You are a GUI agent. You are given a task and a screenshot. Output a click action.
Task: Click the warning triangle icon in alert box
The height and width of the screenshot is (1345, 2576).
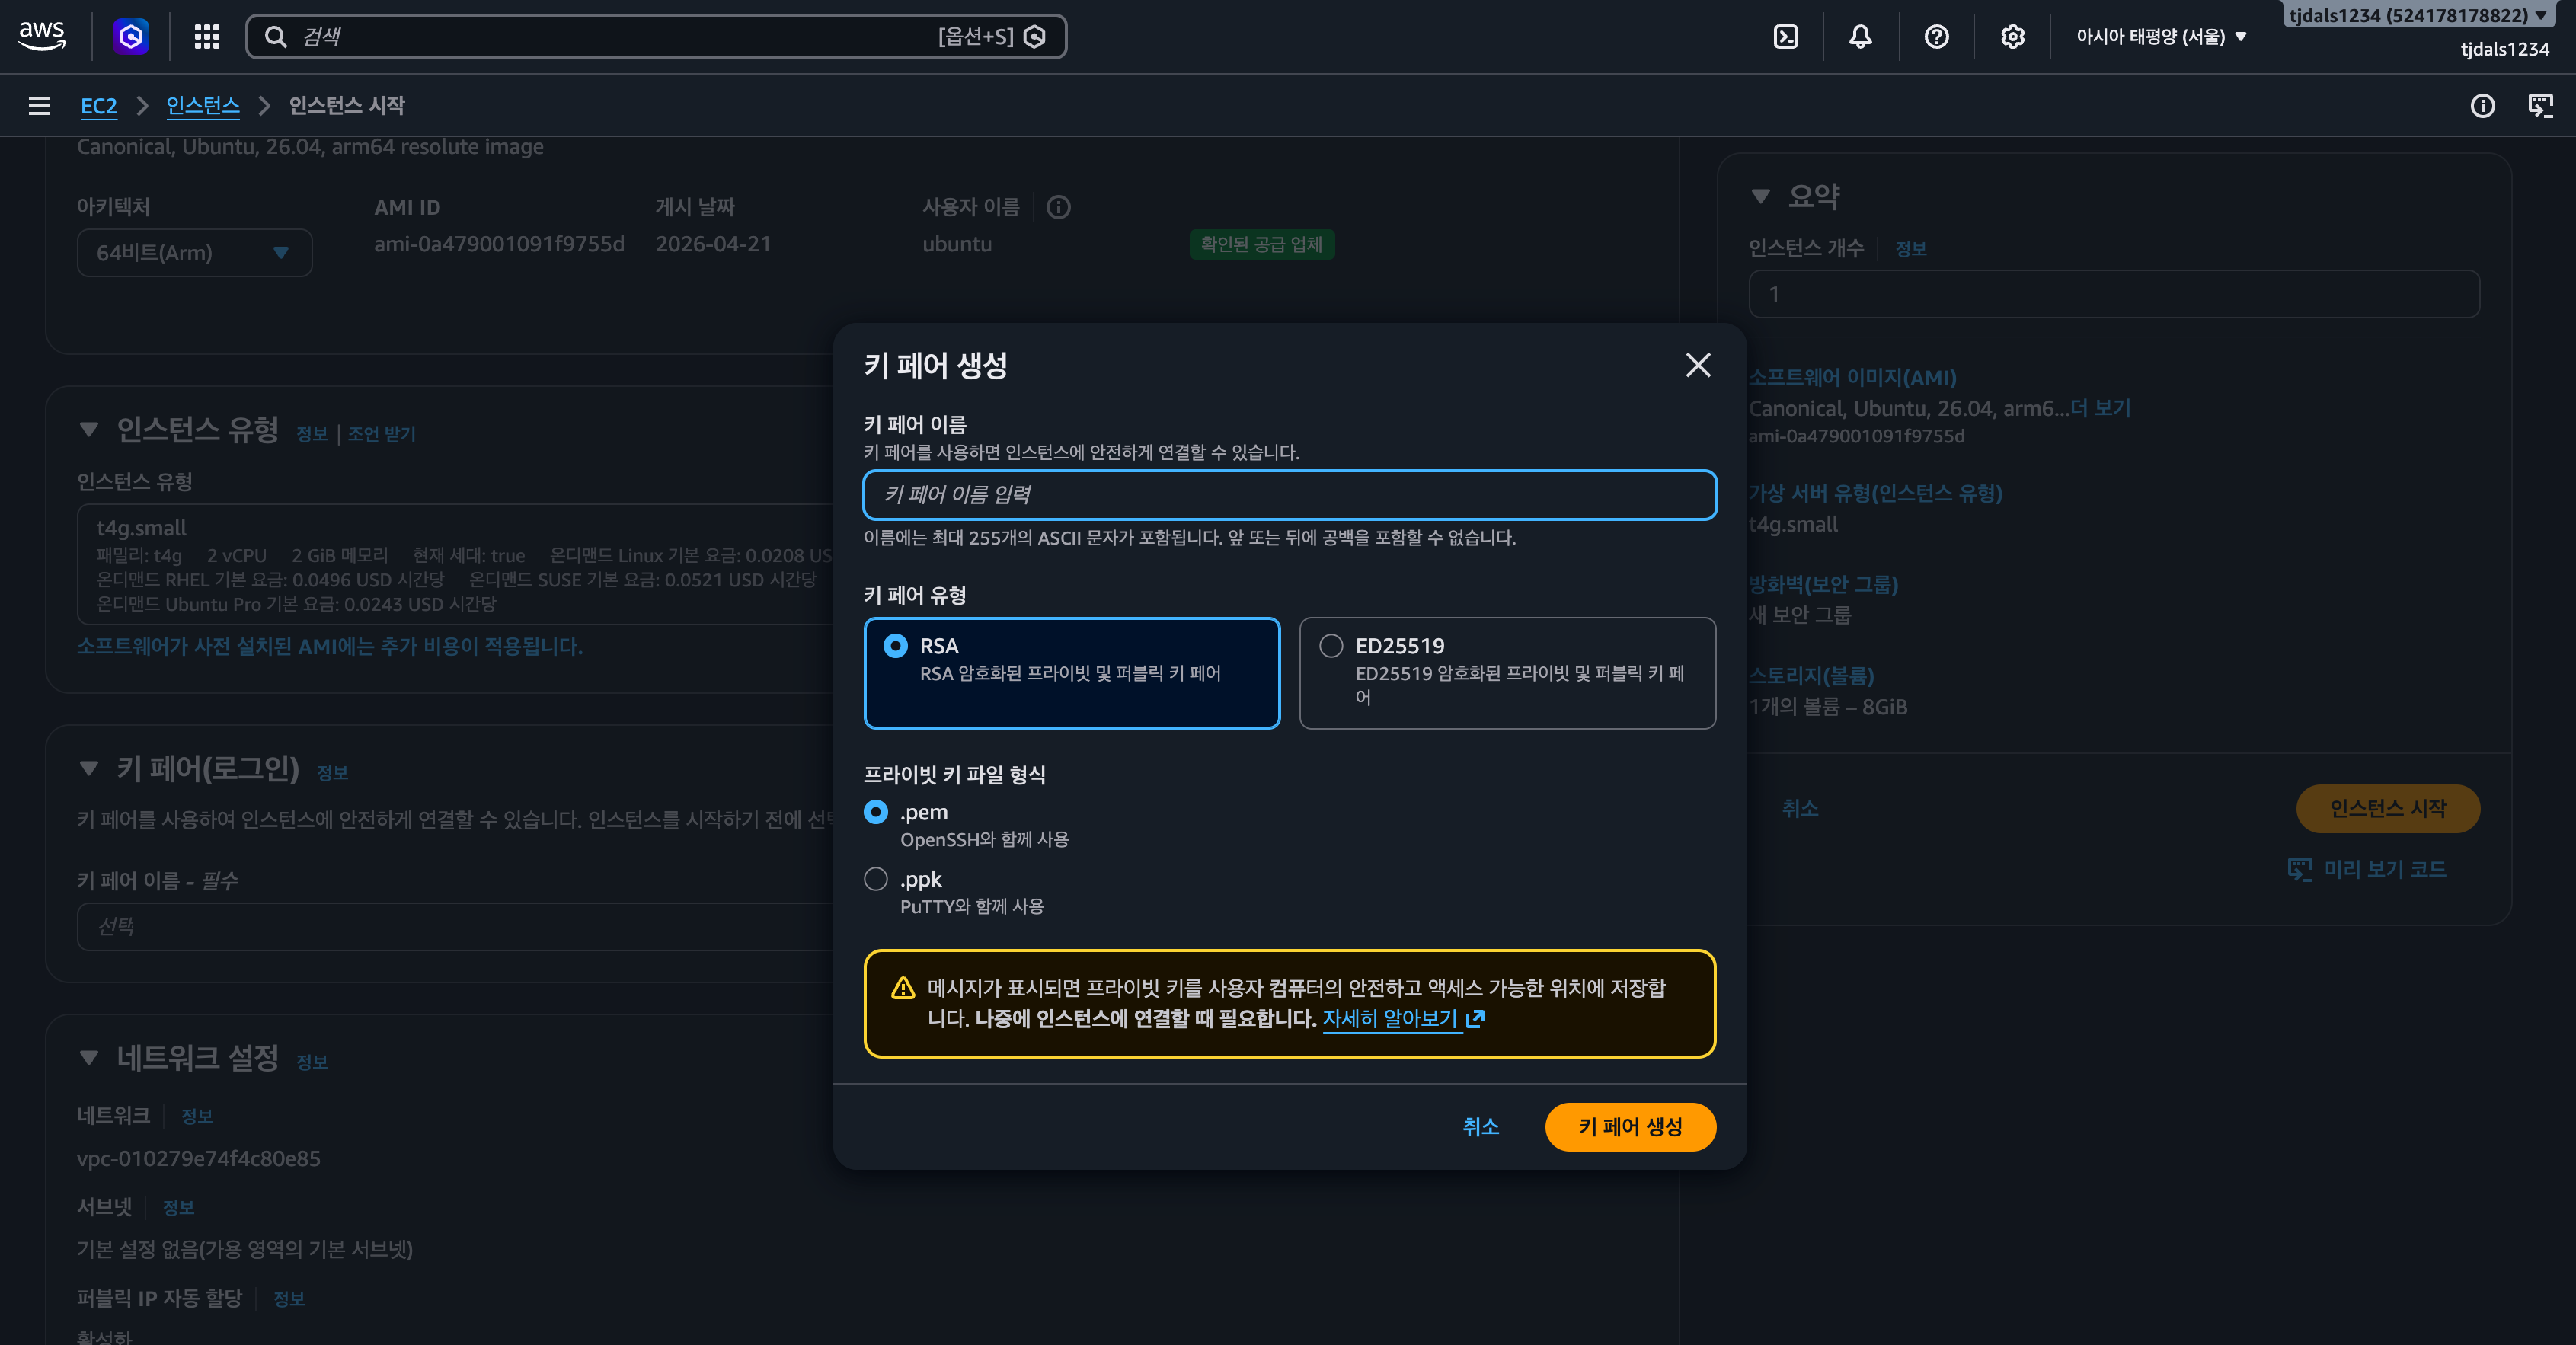[x=903, y=988]
